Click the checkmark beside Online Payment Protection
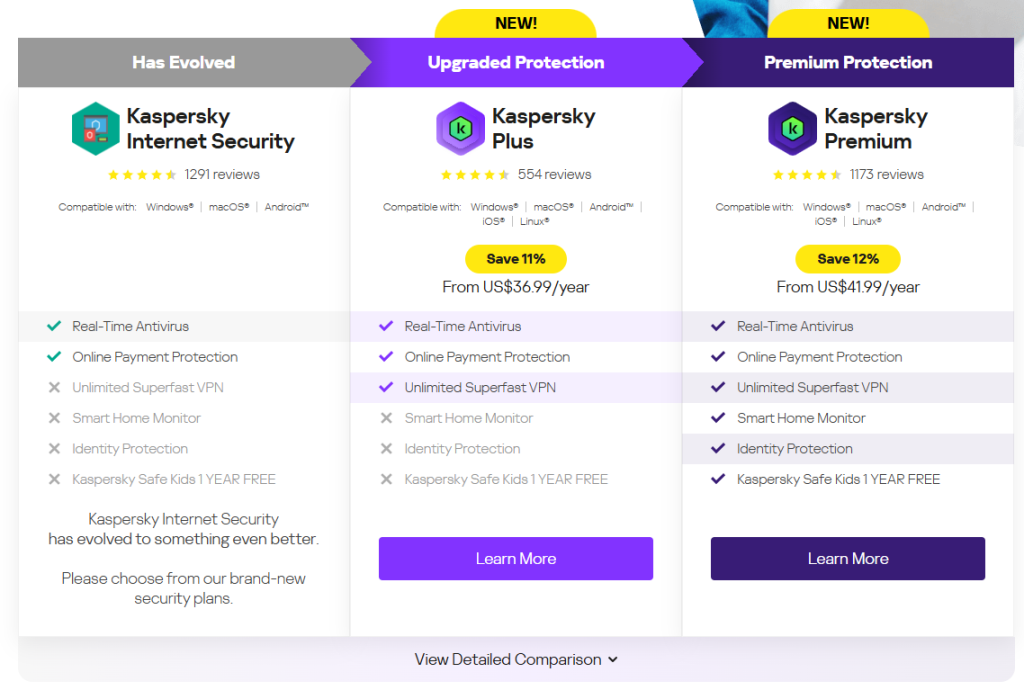The image size is (1024, 690). point(54,357)
